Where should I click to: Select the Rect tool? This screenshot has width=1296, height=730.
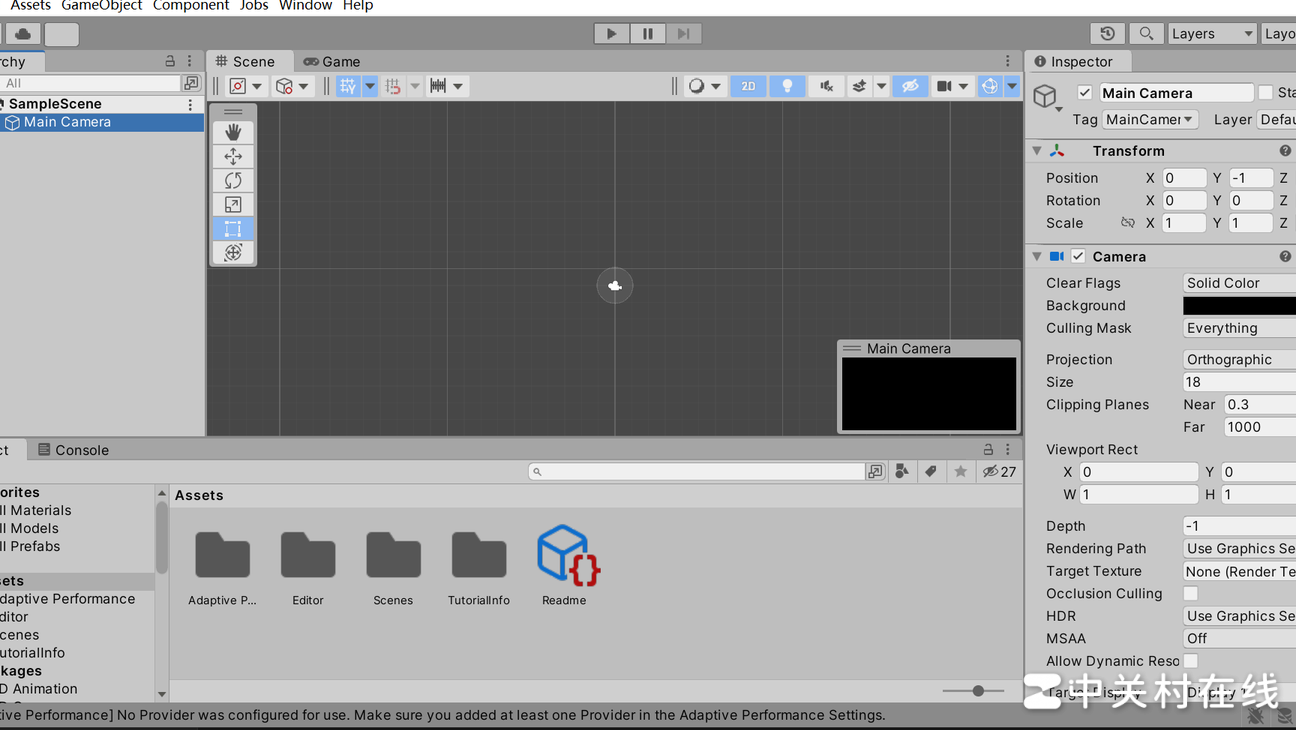pyautogui.click(x=233, y=229)
